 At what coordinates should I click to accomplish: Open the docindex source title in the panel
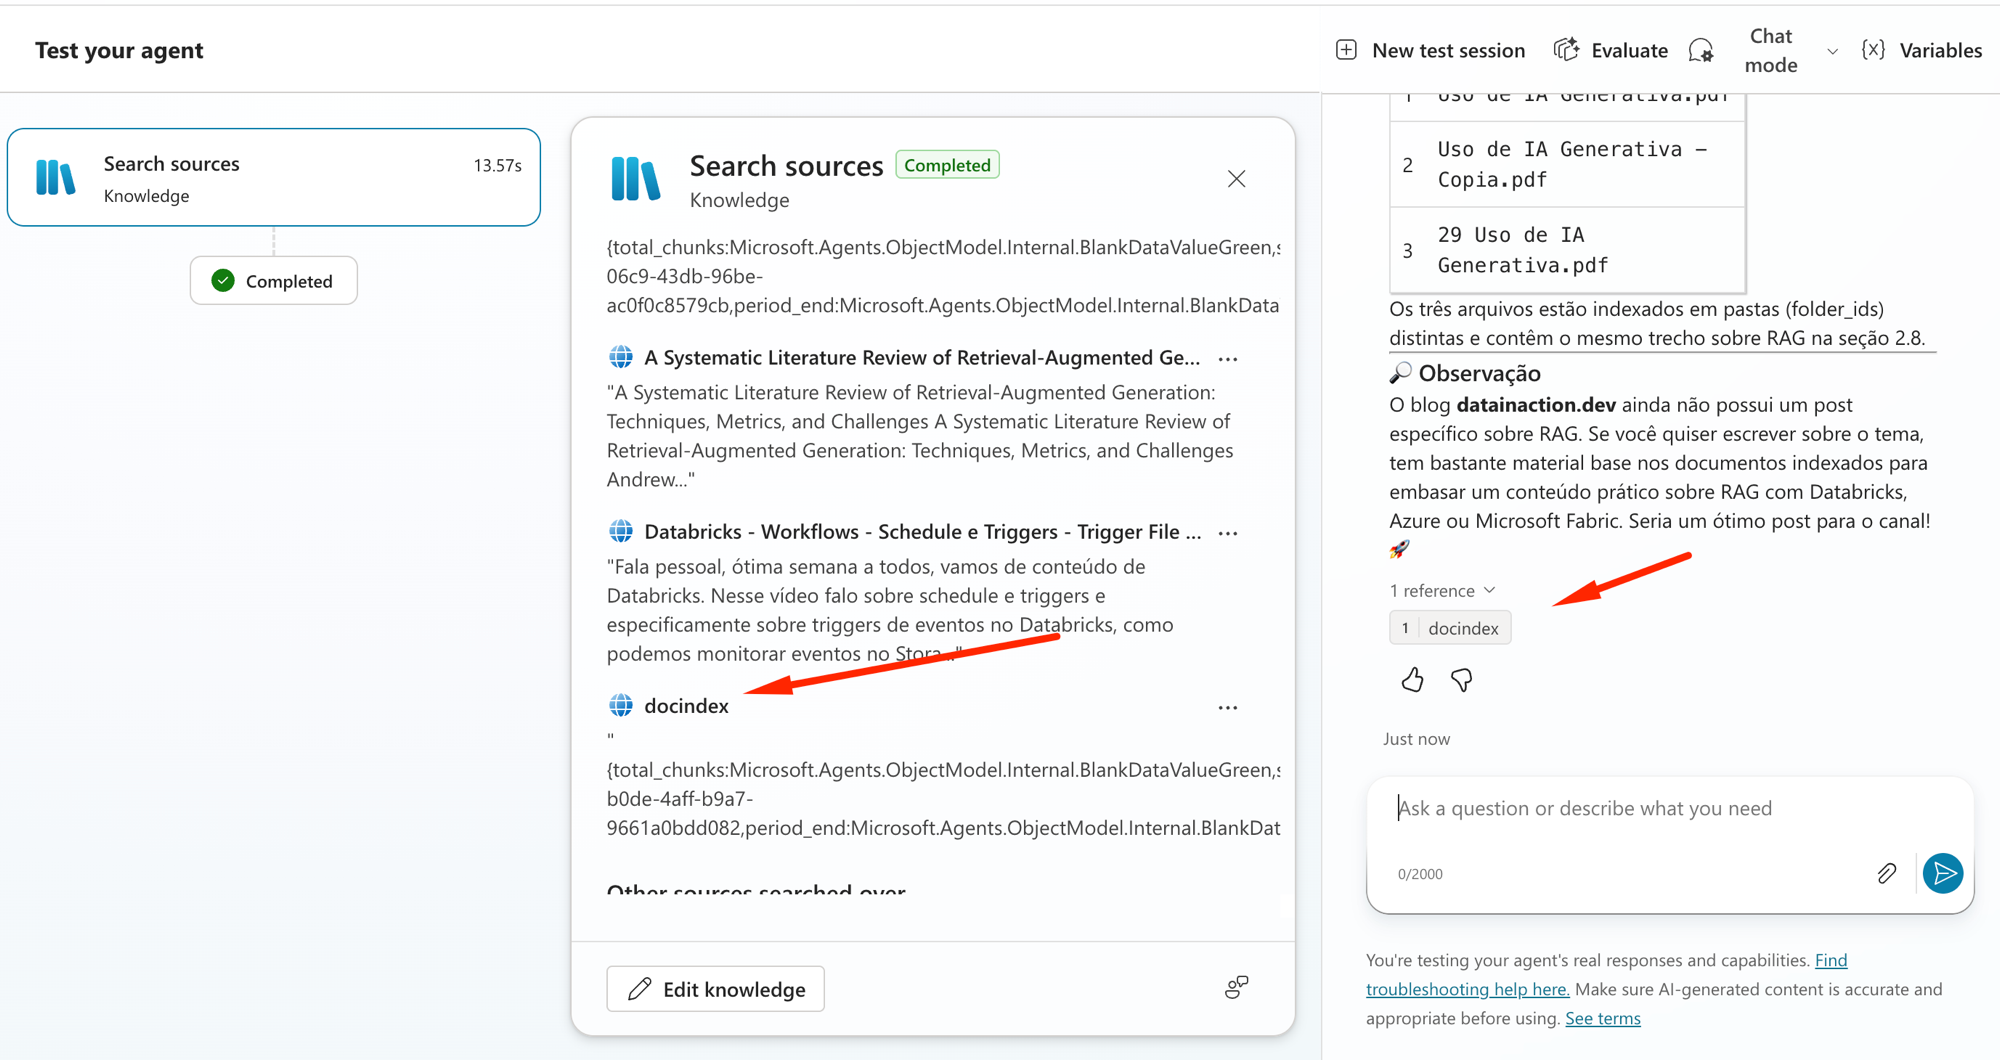tap(686, 706)
